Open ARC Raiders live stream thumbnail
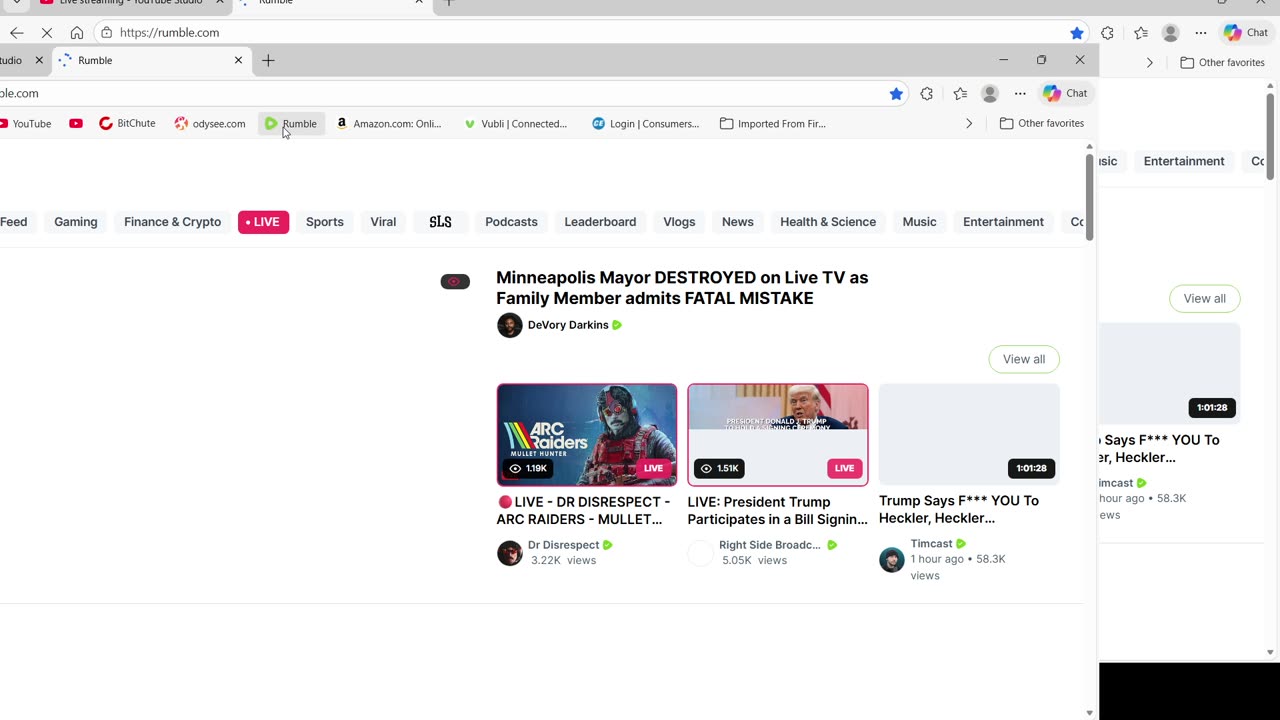The width and height of the screenshot is (1280, 720). coord(587,435)
